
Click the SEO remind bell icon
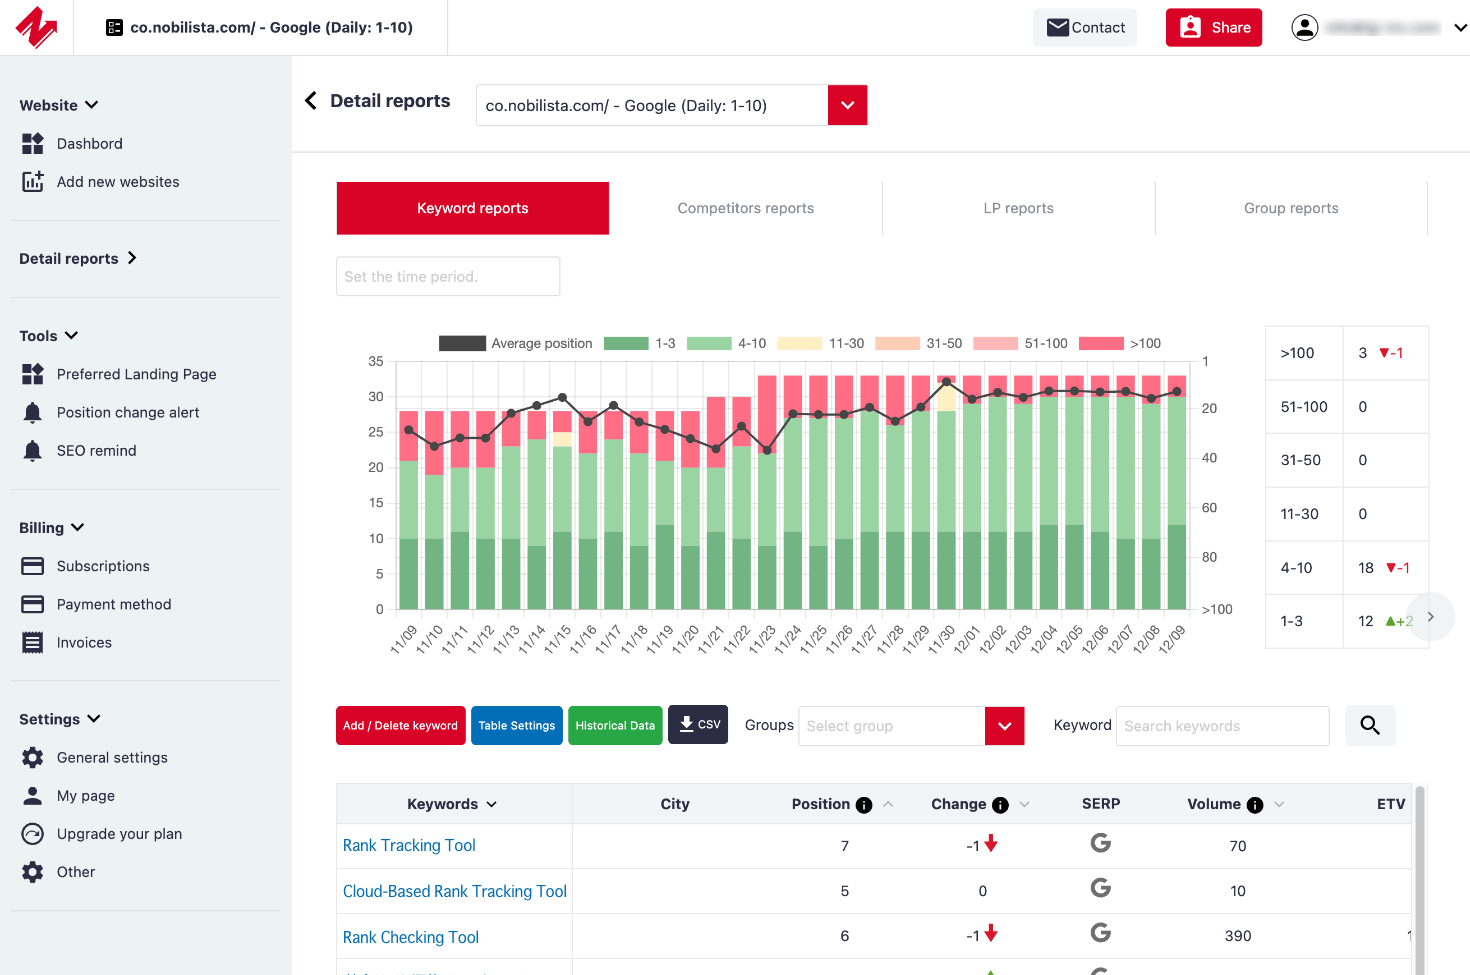[33, 451]
